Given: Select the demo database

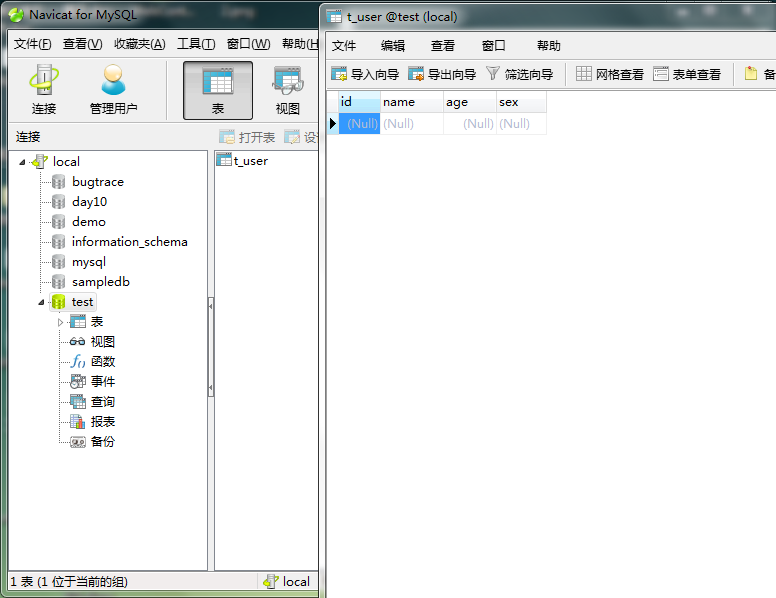Looking at the screenshot, I should point(89,222).
